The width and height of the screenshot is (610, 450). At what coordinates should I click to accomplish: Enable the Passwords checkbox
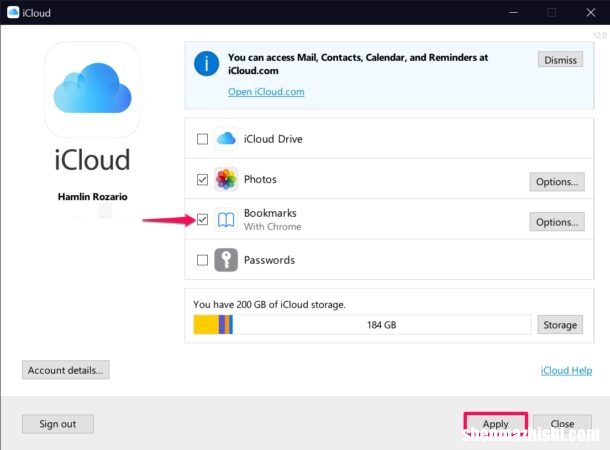[x=202, y=260]
